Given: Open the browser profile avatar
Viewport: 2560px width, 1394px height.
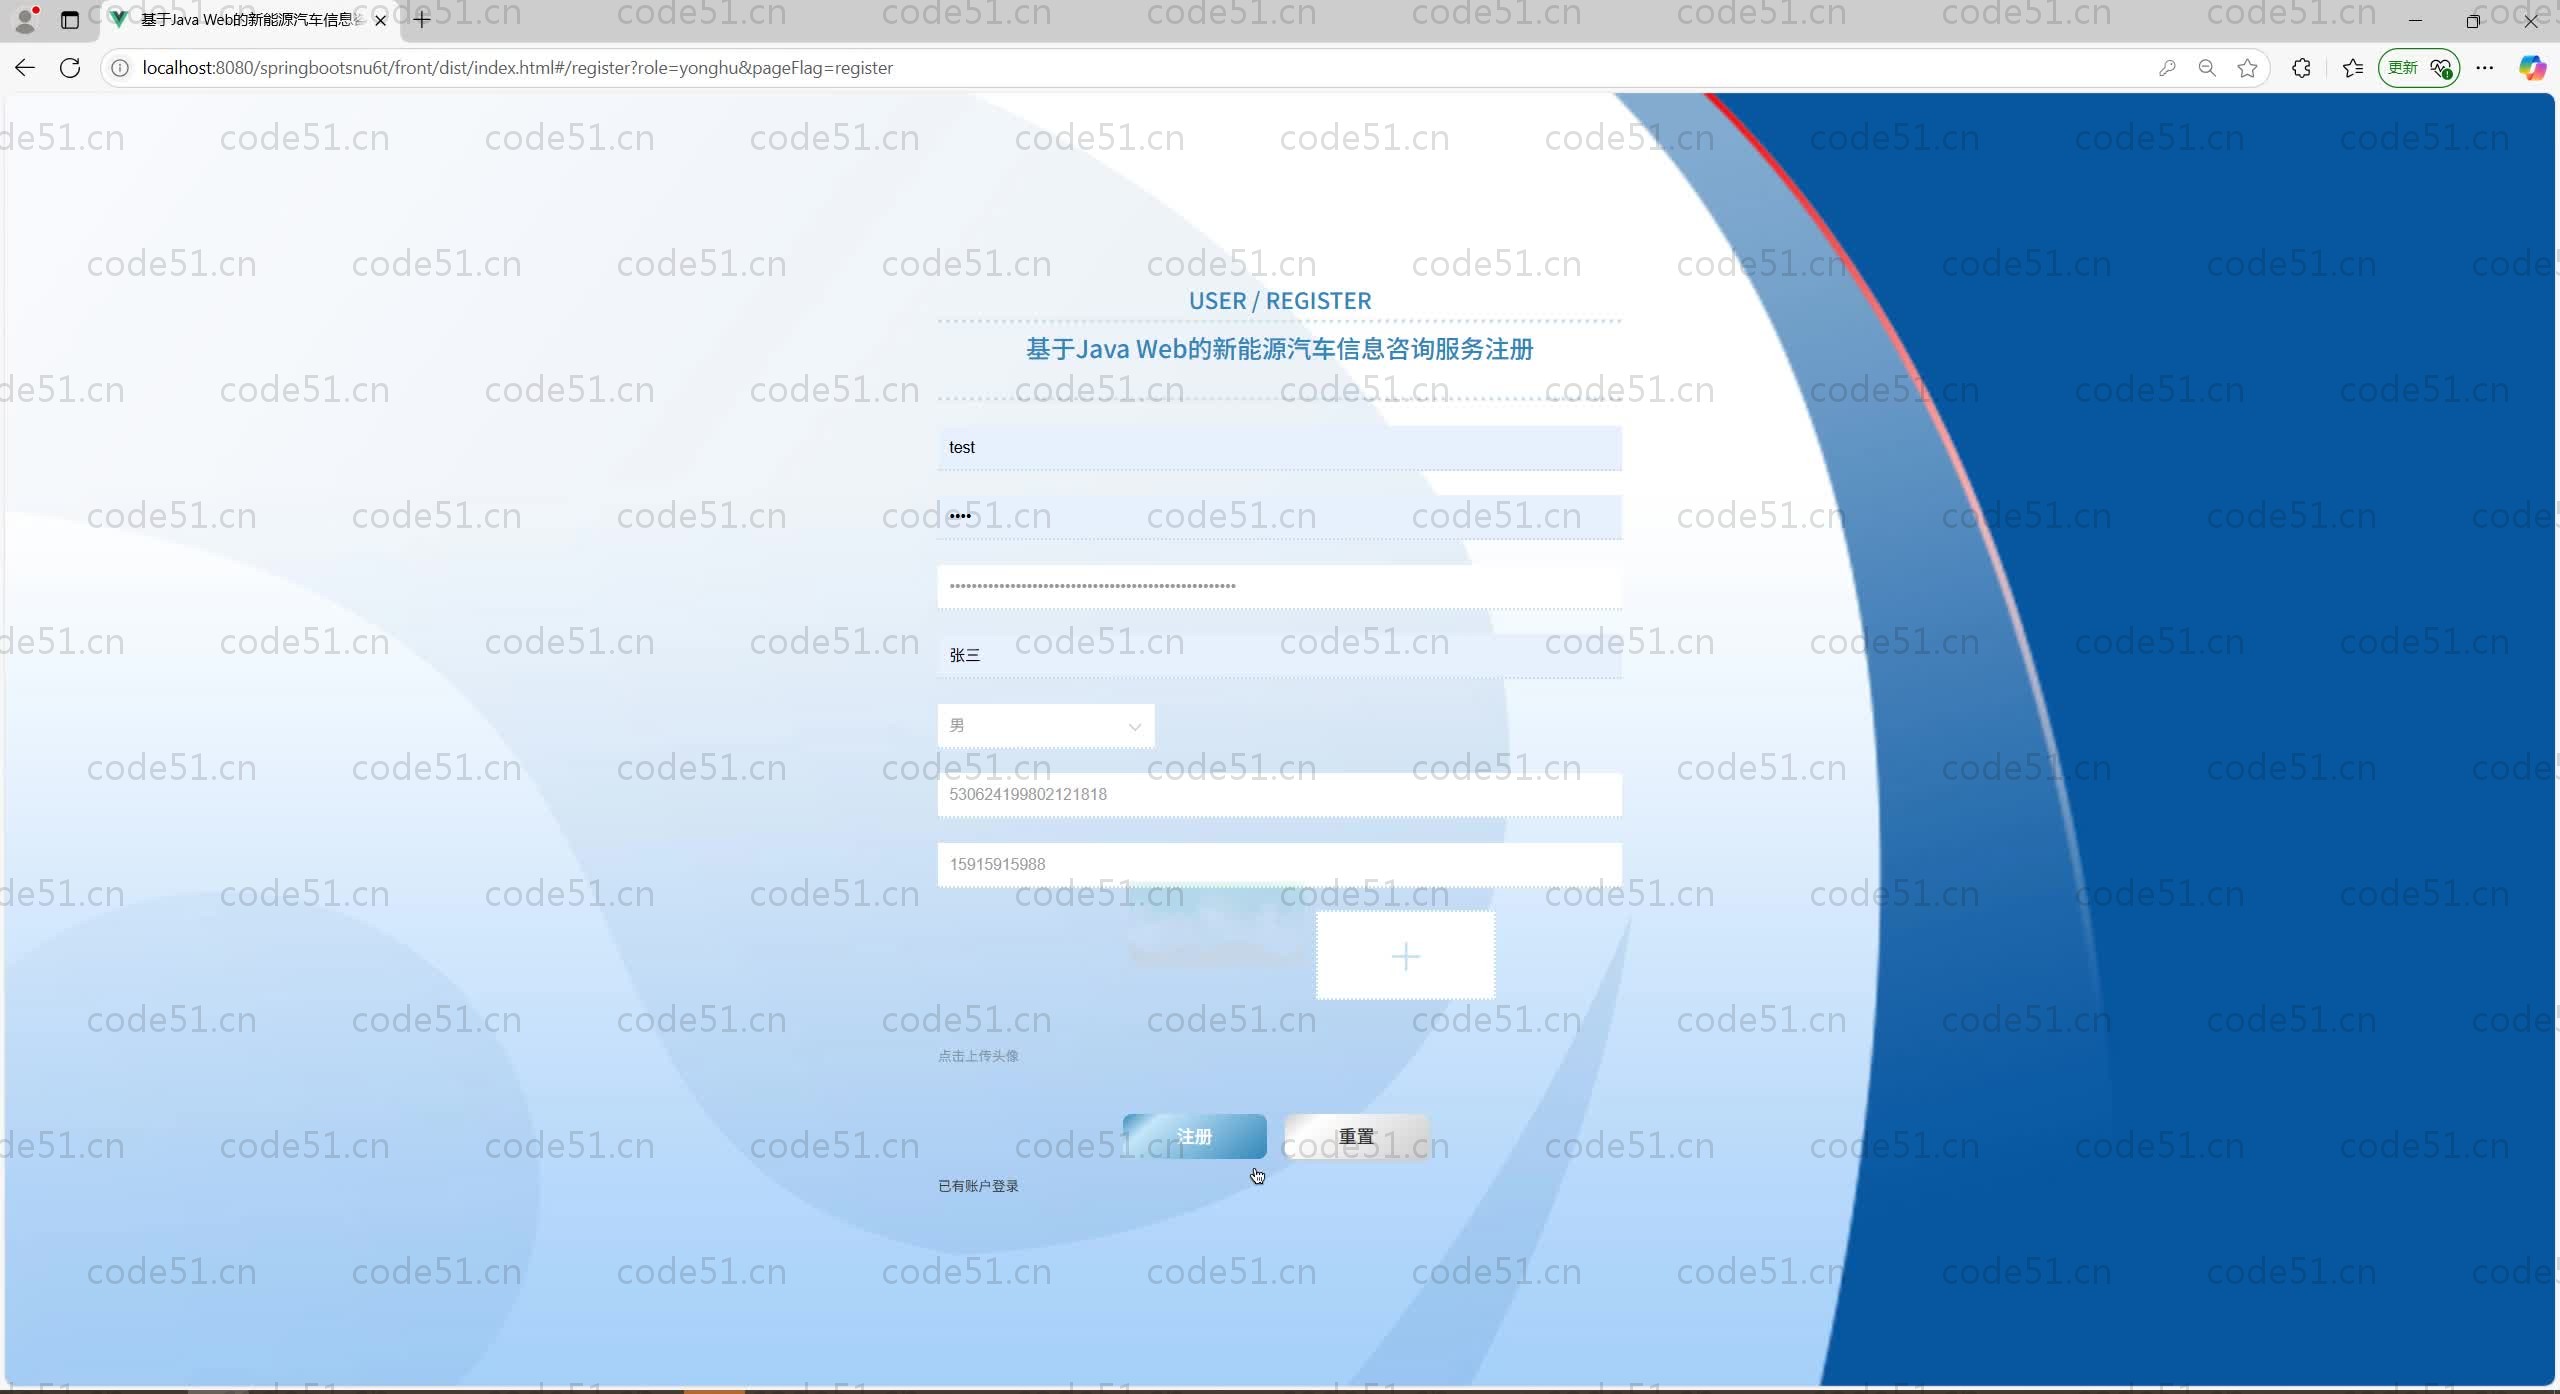Looking at the screenshot, I should coord(26,20).
